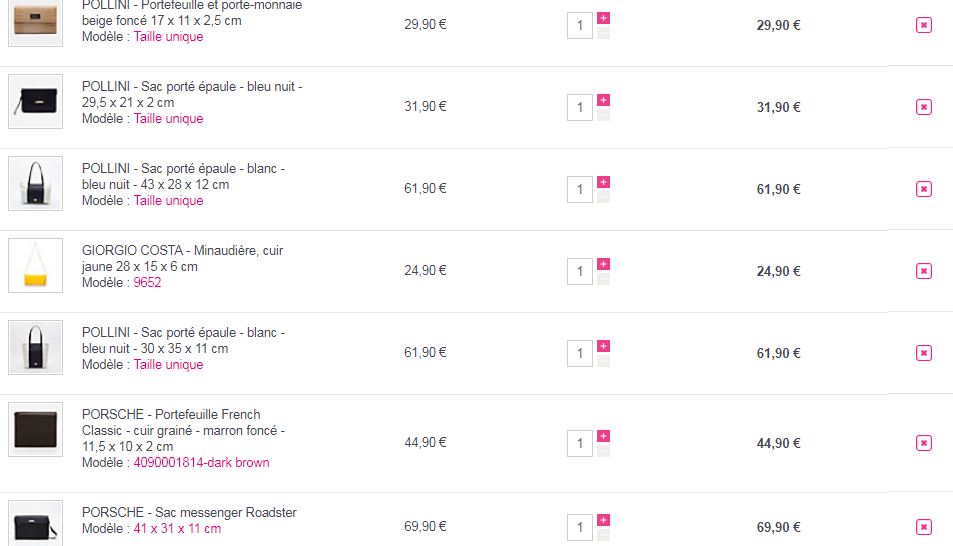Screen dimensions: 953x546
Task: Increase quantity of PORSCHE Sac messenger Roadster
Action: (x=603, y=520)
